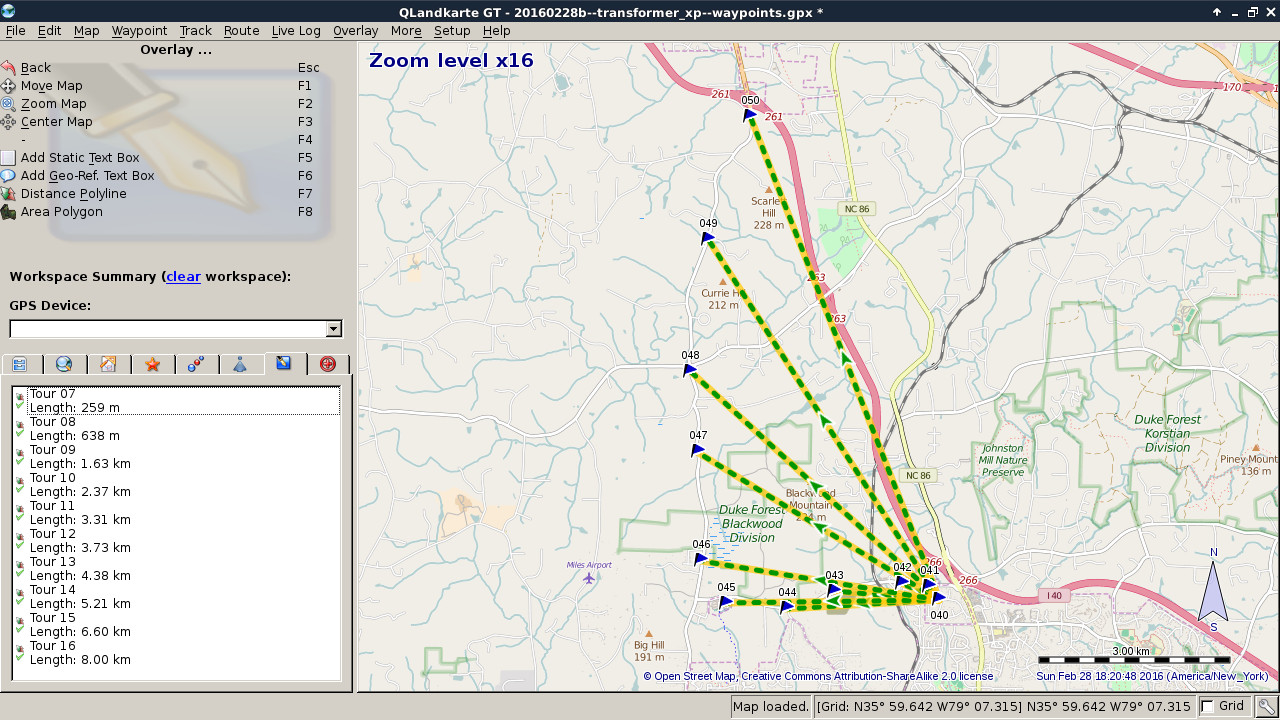The height and width of the screenshot is (720, 1280).
Task: Start the Distance Polyline tool
Action: tap(73, 194)
